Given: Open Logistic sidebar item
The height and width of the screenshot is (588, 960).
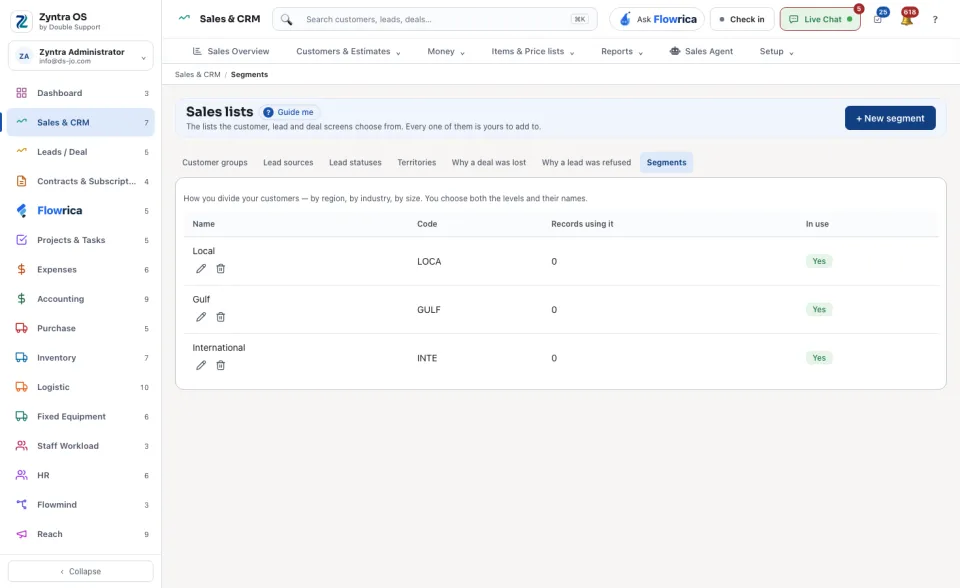Looking at the screenshot, I should (81, 387).
